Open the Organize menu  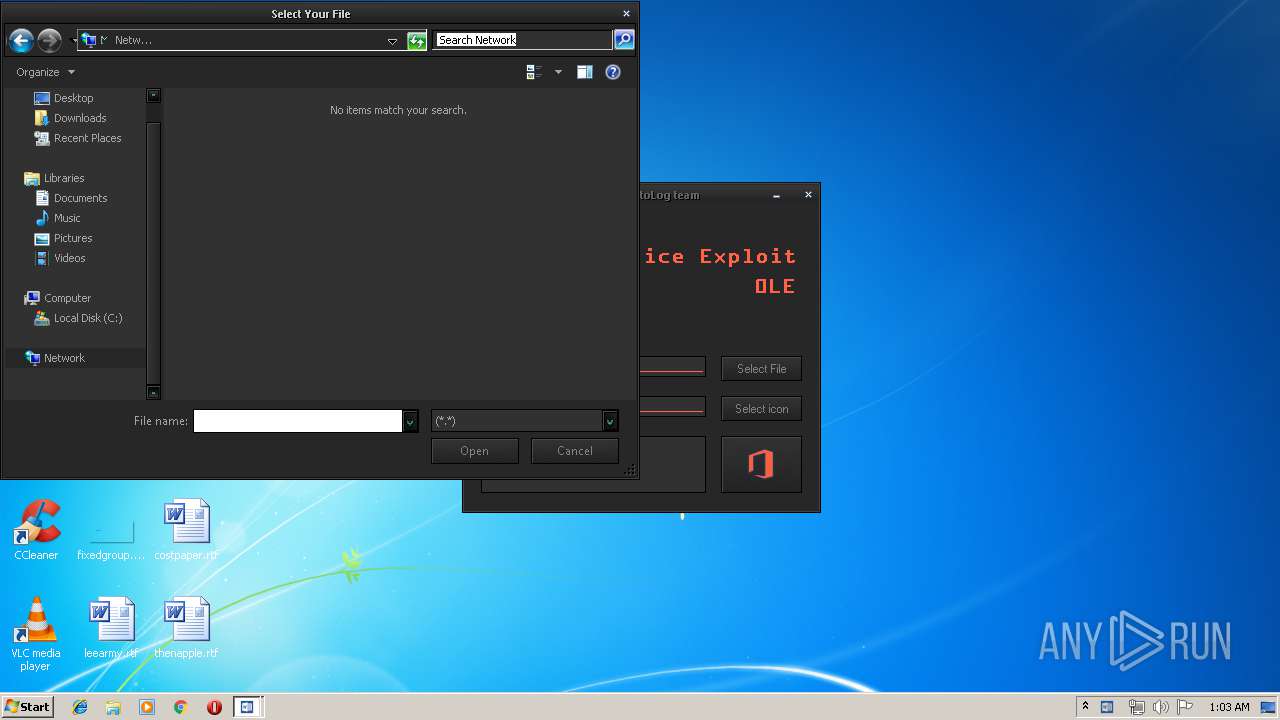45,72
